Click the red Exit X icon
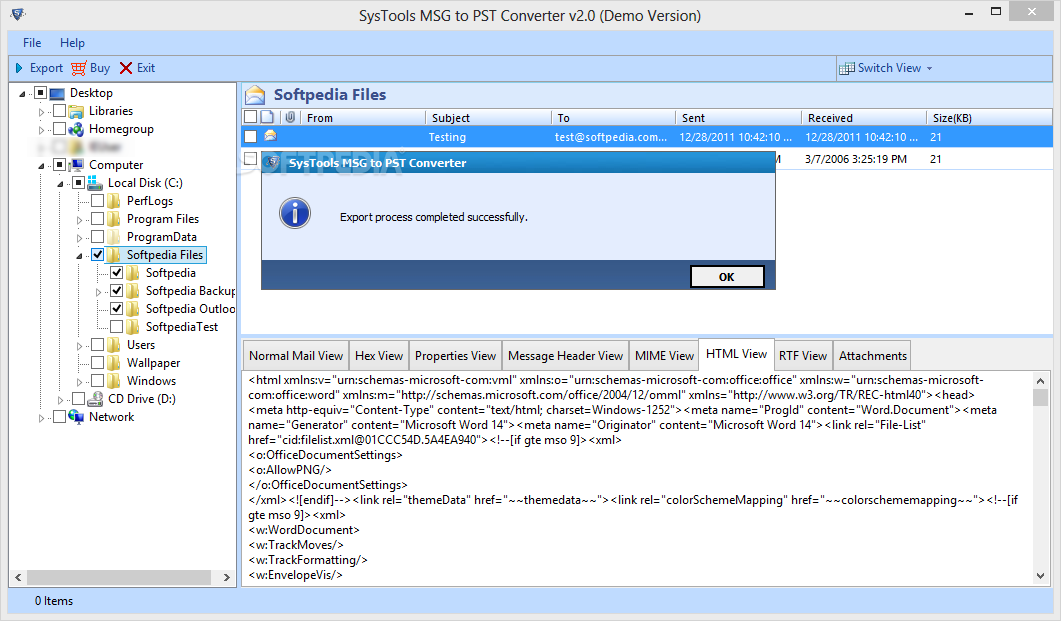The width and height of the screenshot is (1061, 621). click(x=126, y=68)
